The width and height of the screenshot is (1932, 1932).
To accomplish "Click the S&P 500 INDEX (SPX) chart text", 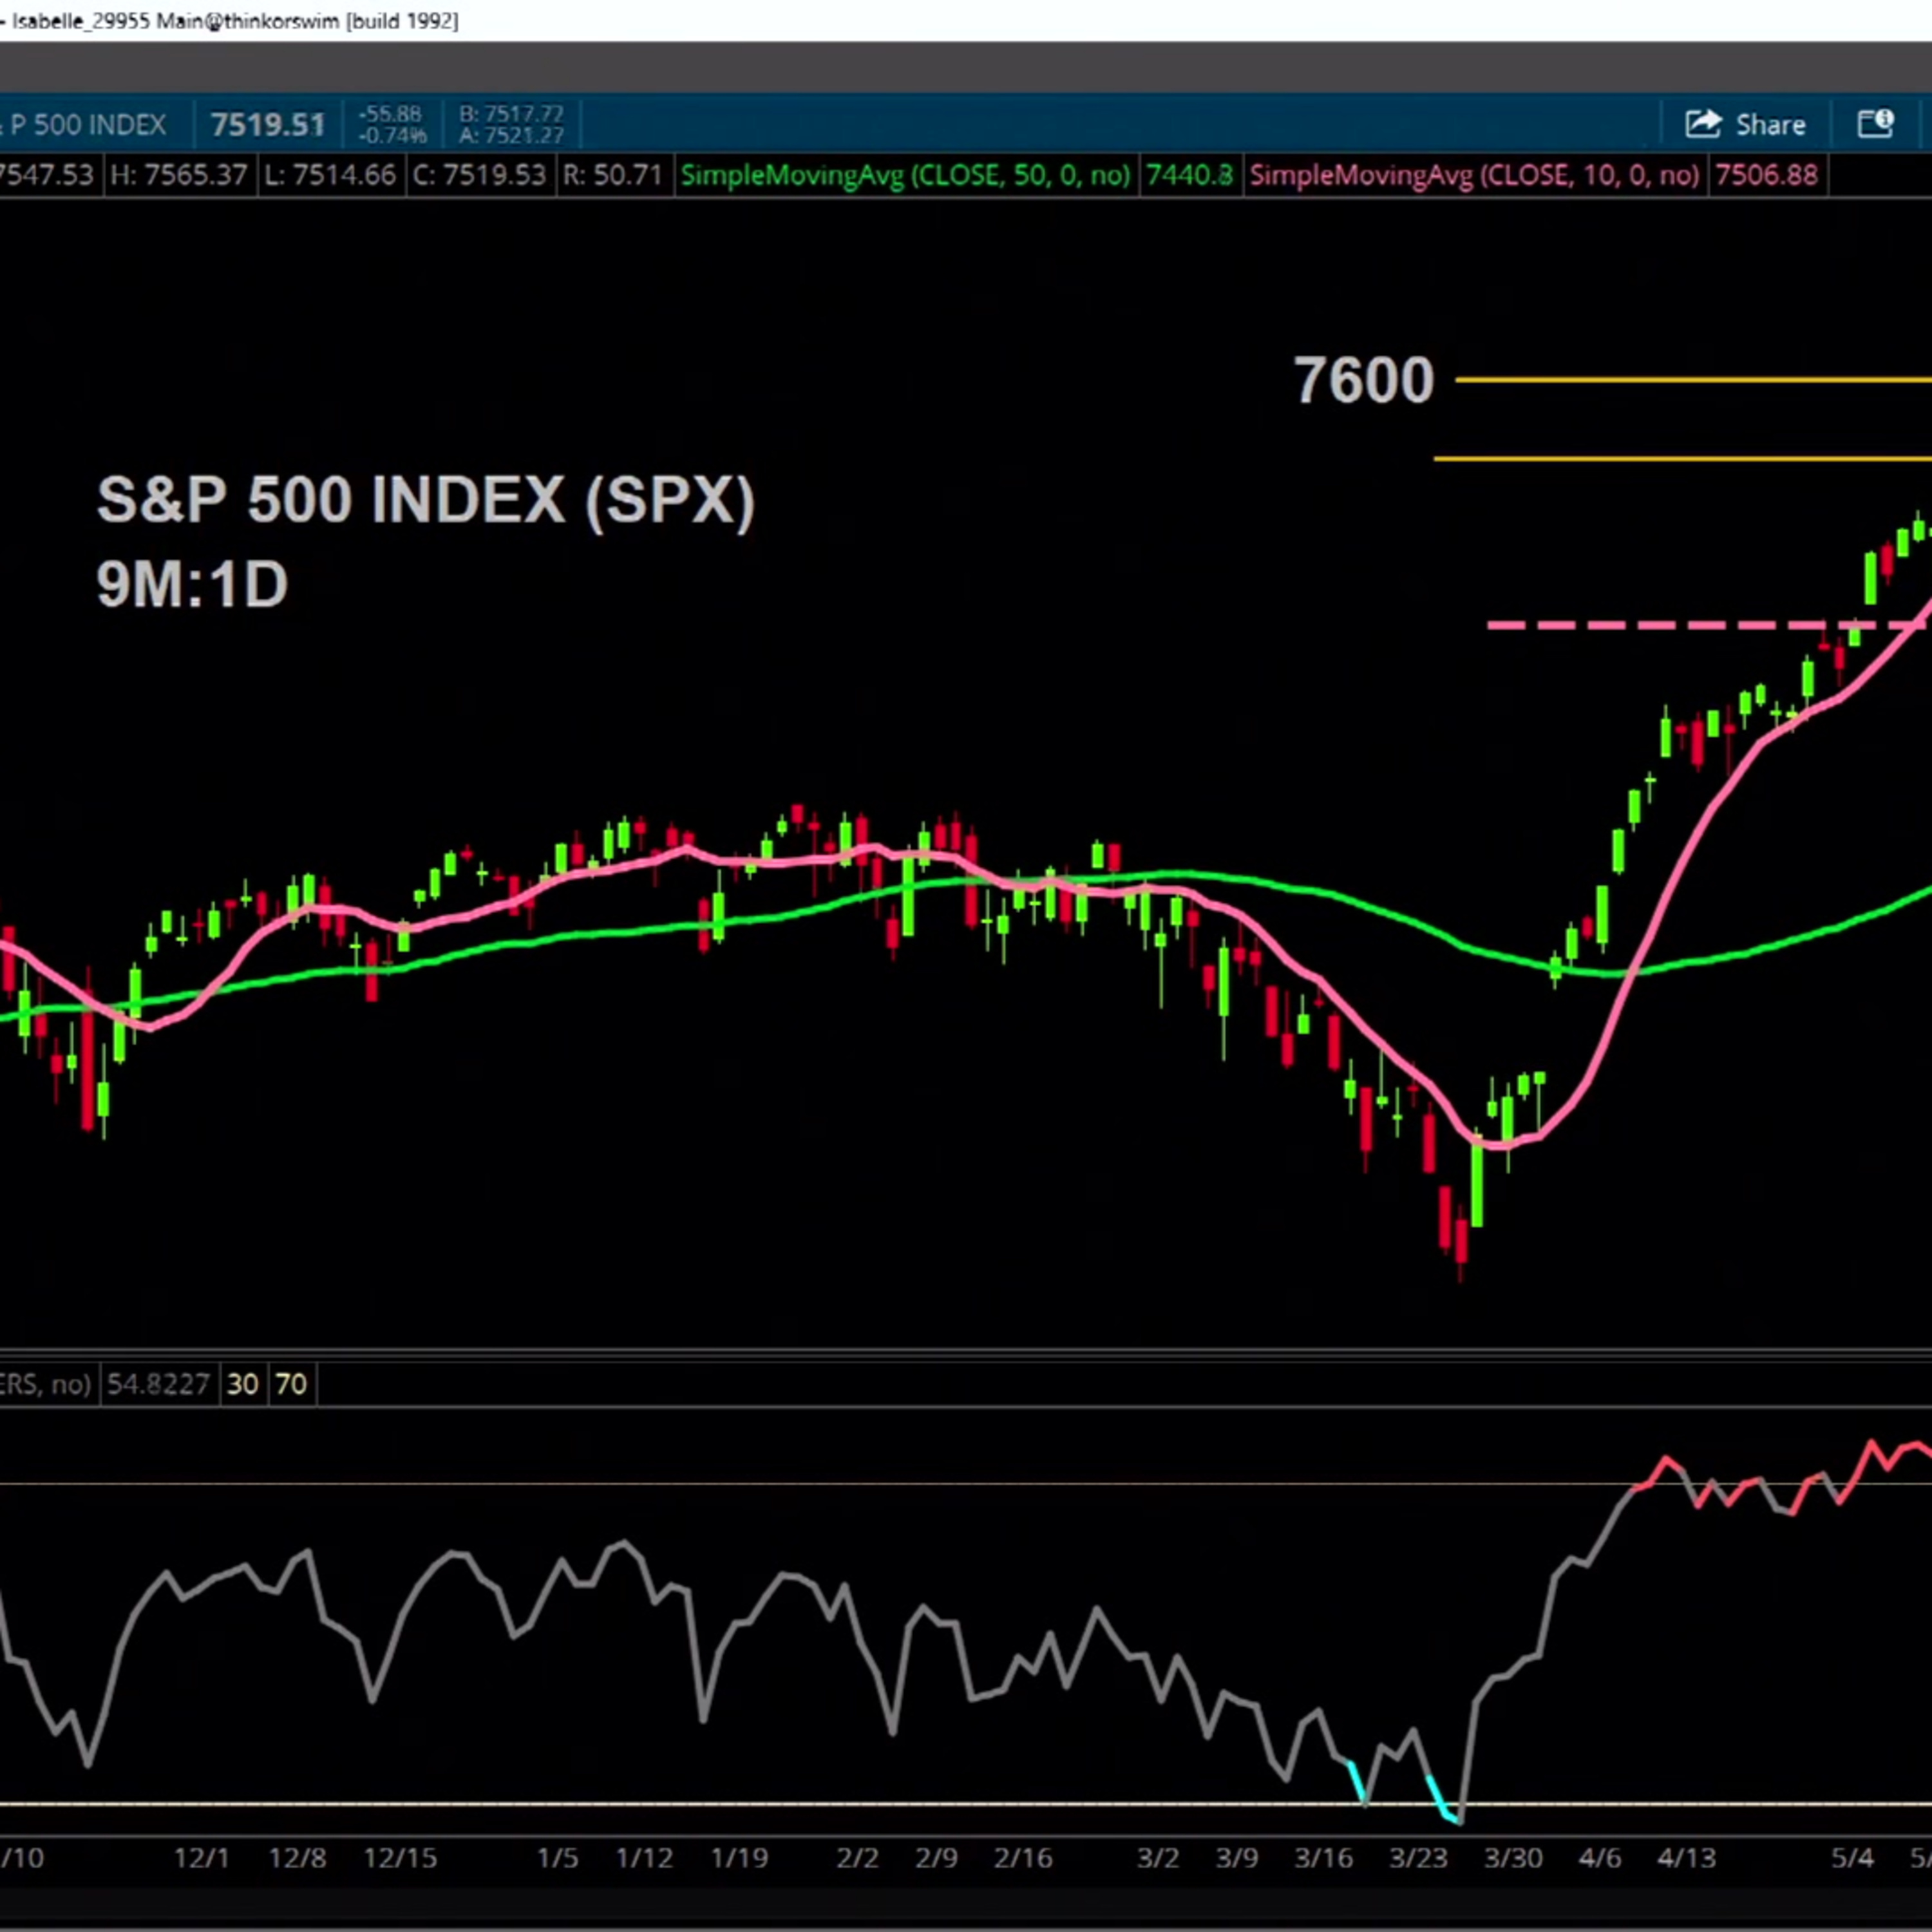I will pyautogui.click(x=426, y=500).
